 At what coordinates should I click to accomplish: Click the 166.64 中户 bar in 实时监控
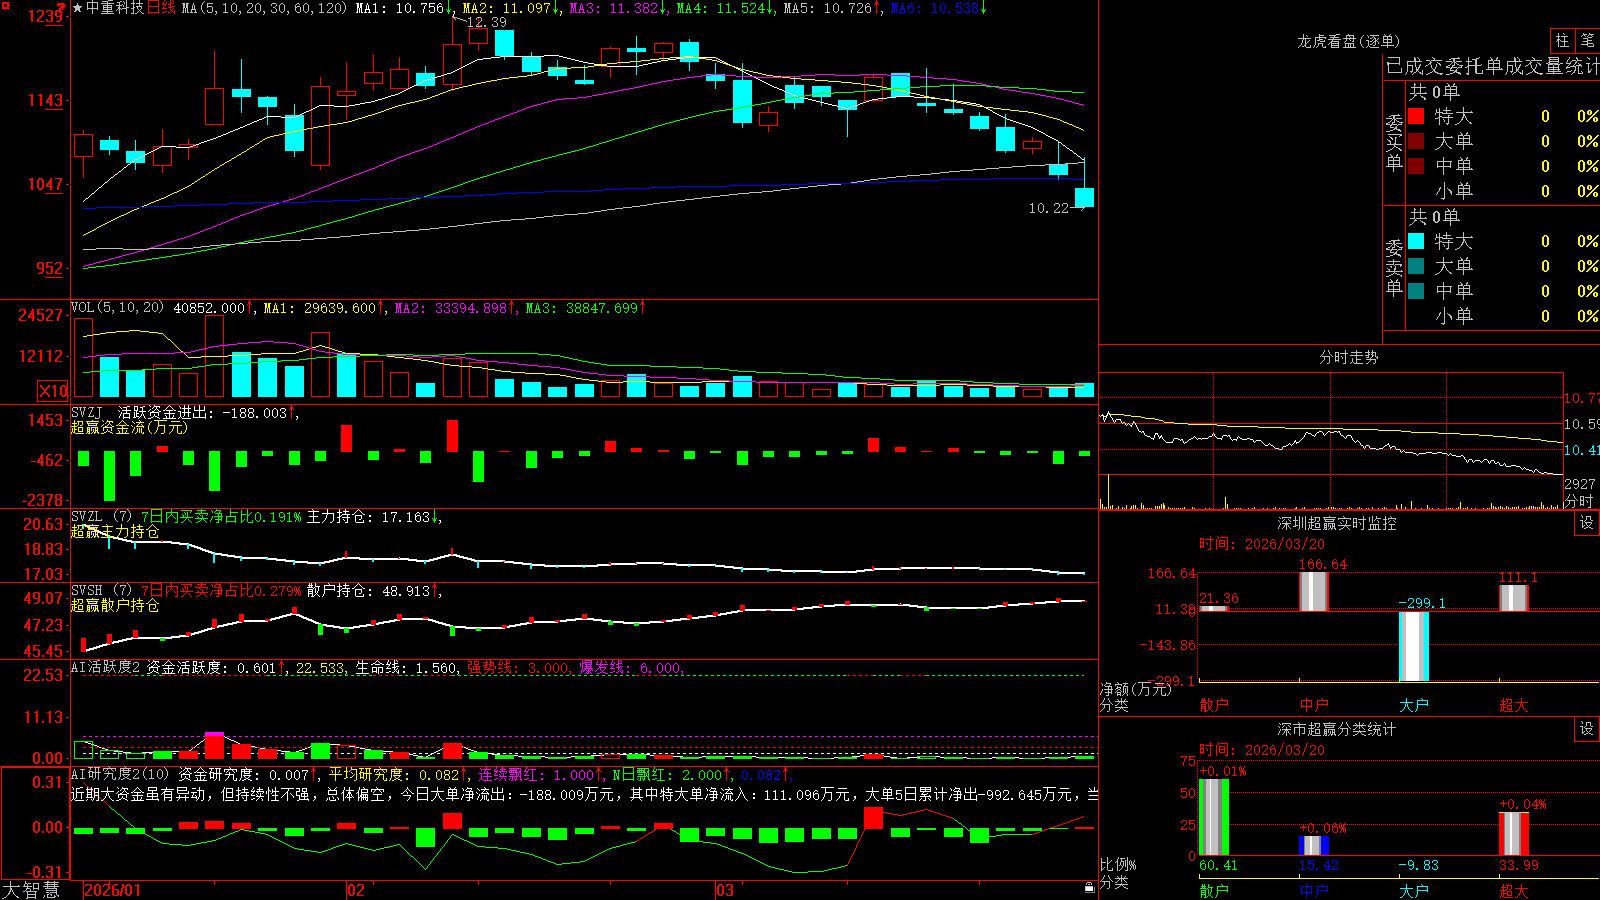point(1314,591)
